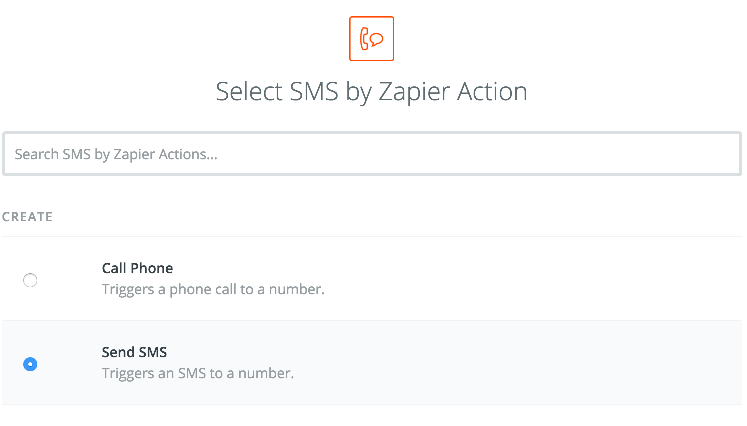Click the 'Select SMS by Zapier Action' heading
This screenshot has width=747, height=426.
372,91
